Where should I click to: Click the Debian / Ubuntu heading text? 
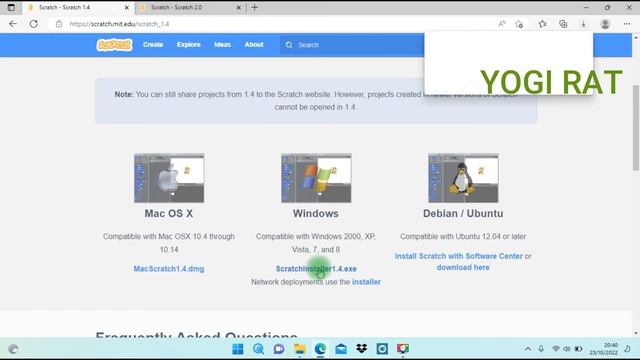coord(463,213)
